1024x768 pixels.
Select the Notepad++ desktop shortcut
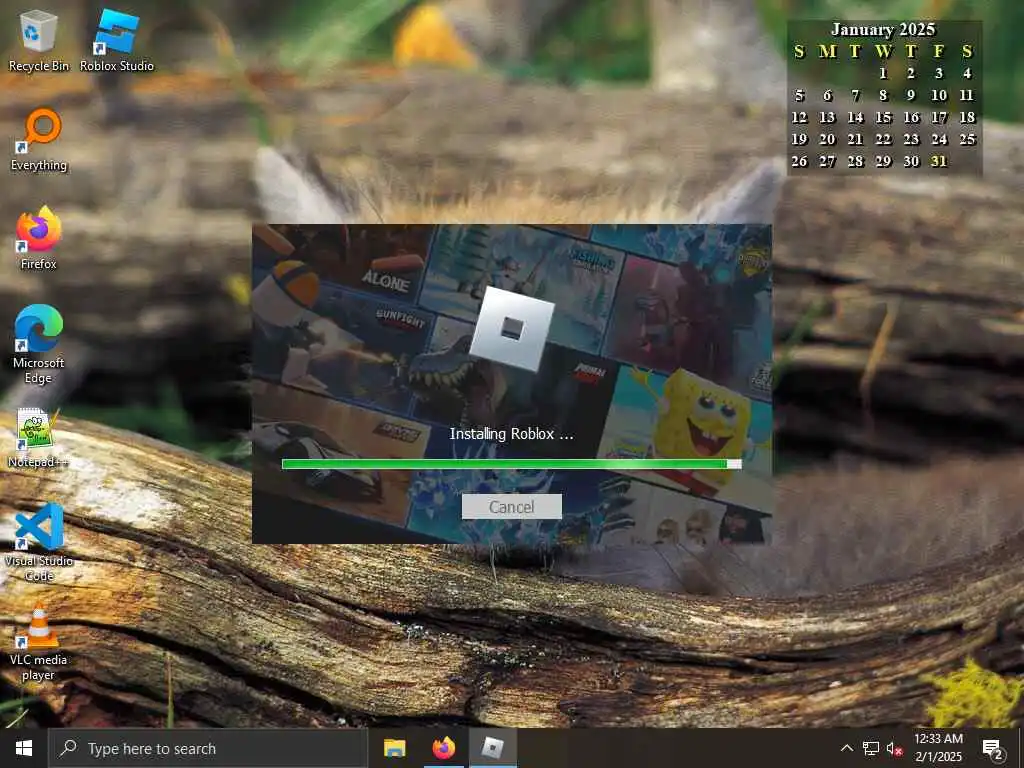point(39,438)
